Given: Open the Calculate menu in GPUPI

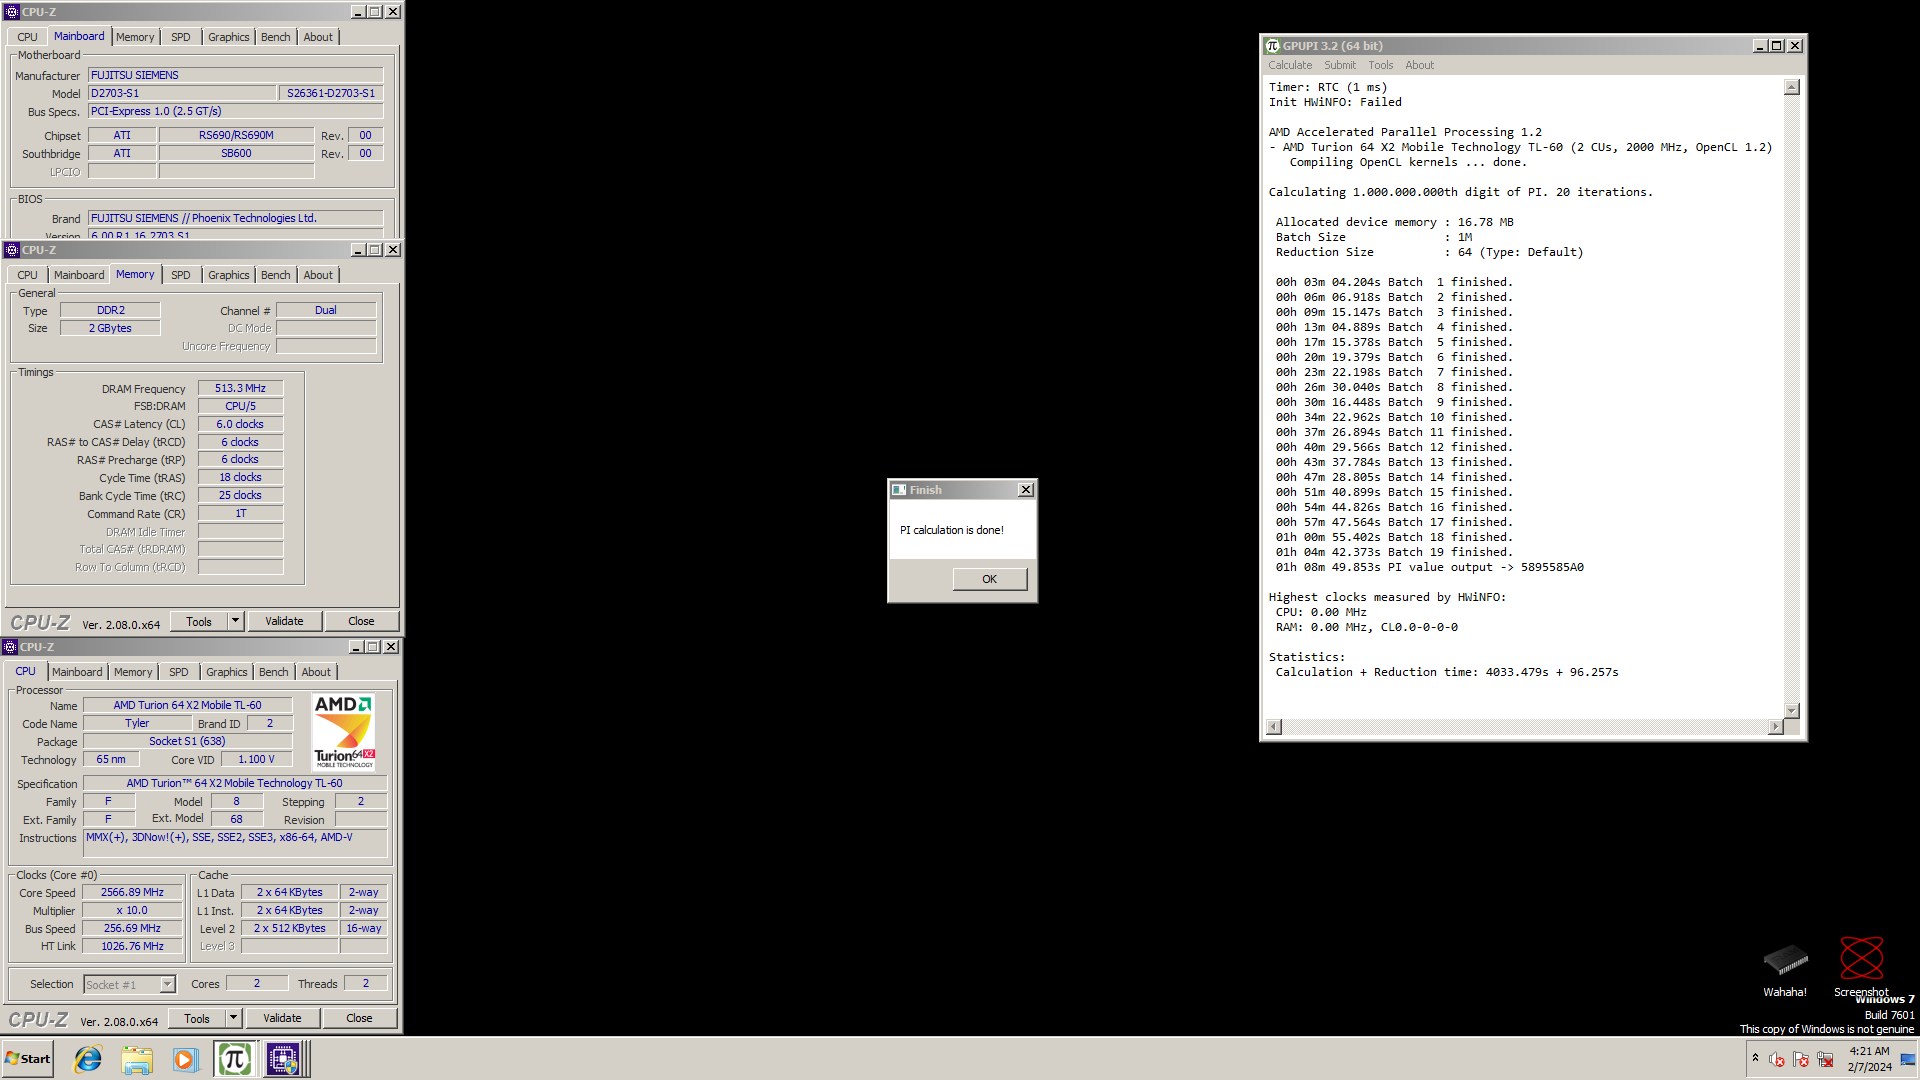Looking at the screenshot, I should point(1290,65).
